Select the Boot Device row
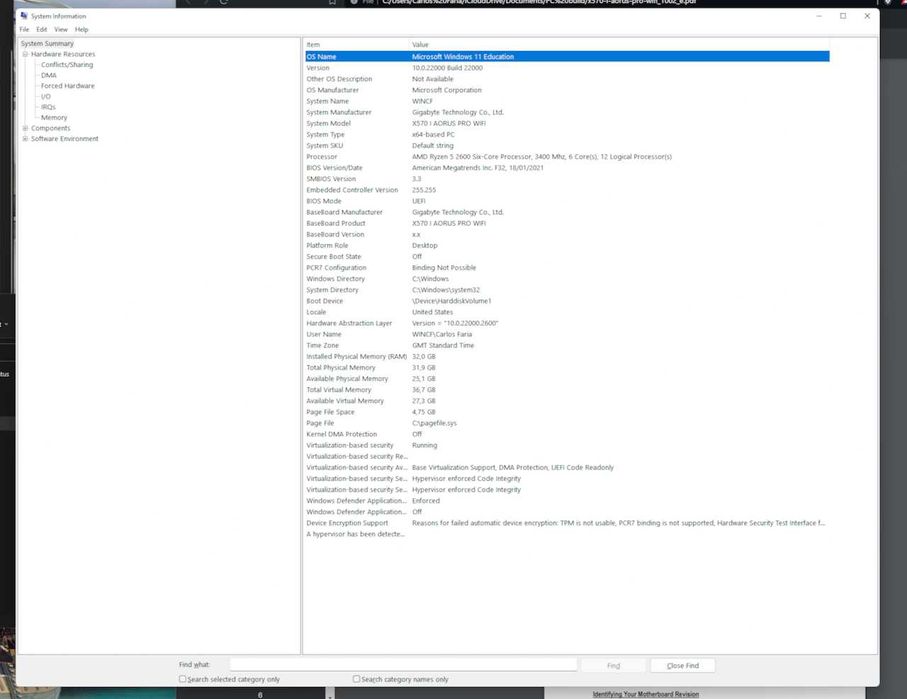 click(x=567, y=301)
